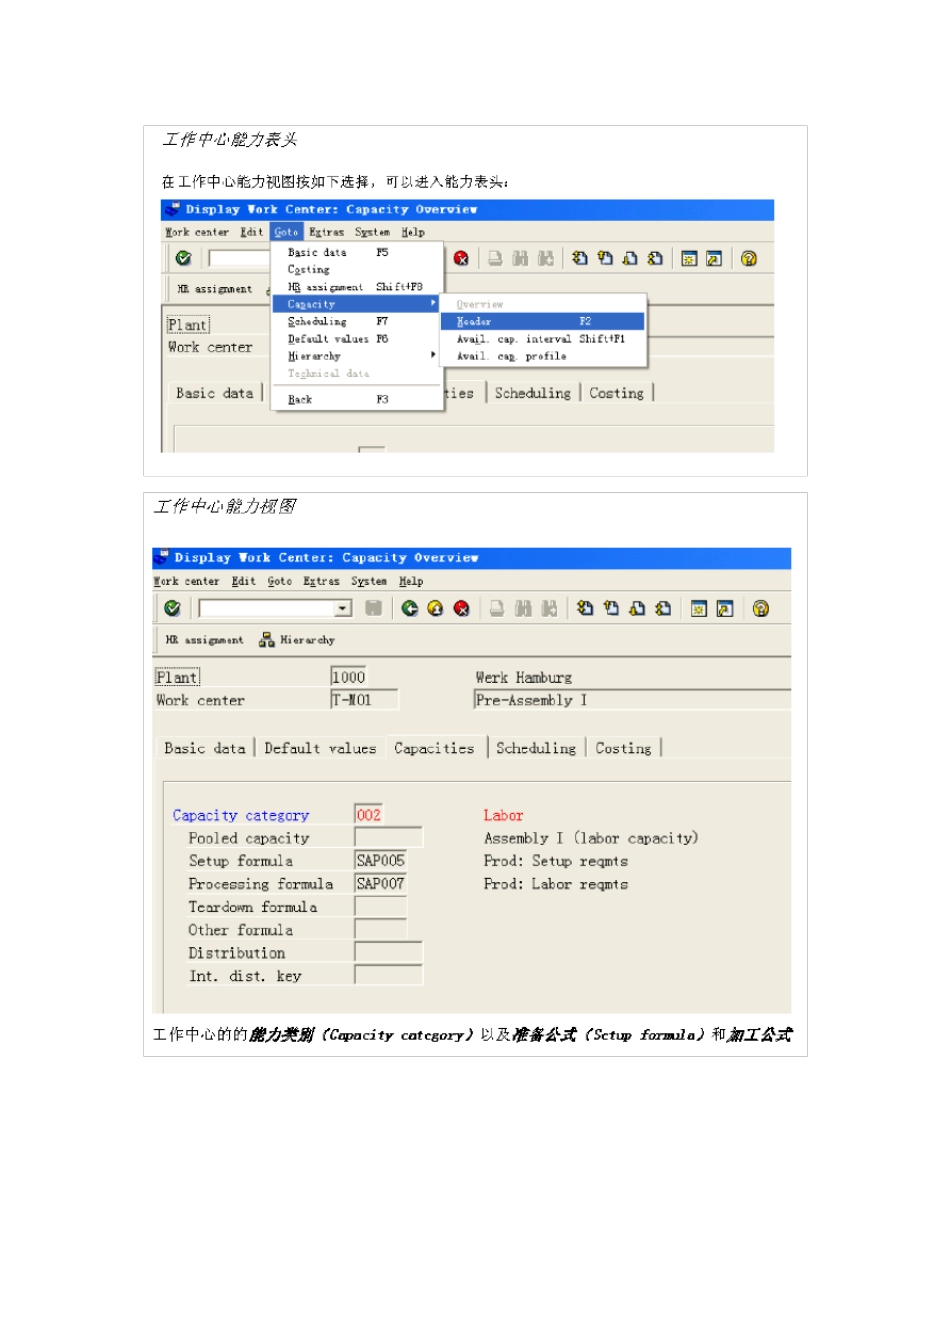Click HR assignment button in window with Goto open
Screen dimensions: 950x1344
[215, 289]
